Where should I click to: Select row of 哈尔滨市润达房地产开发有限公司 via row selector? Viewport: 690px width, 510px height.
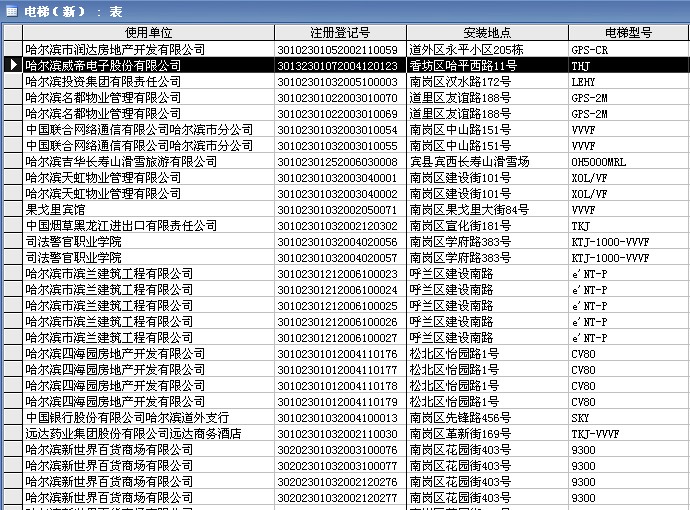pyautogui.click(x=13, y=49)
